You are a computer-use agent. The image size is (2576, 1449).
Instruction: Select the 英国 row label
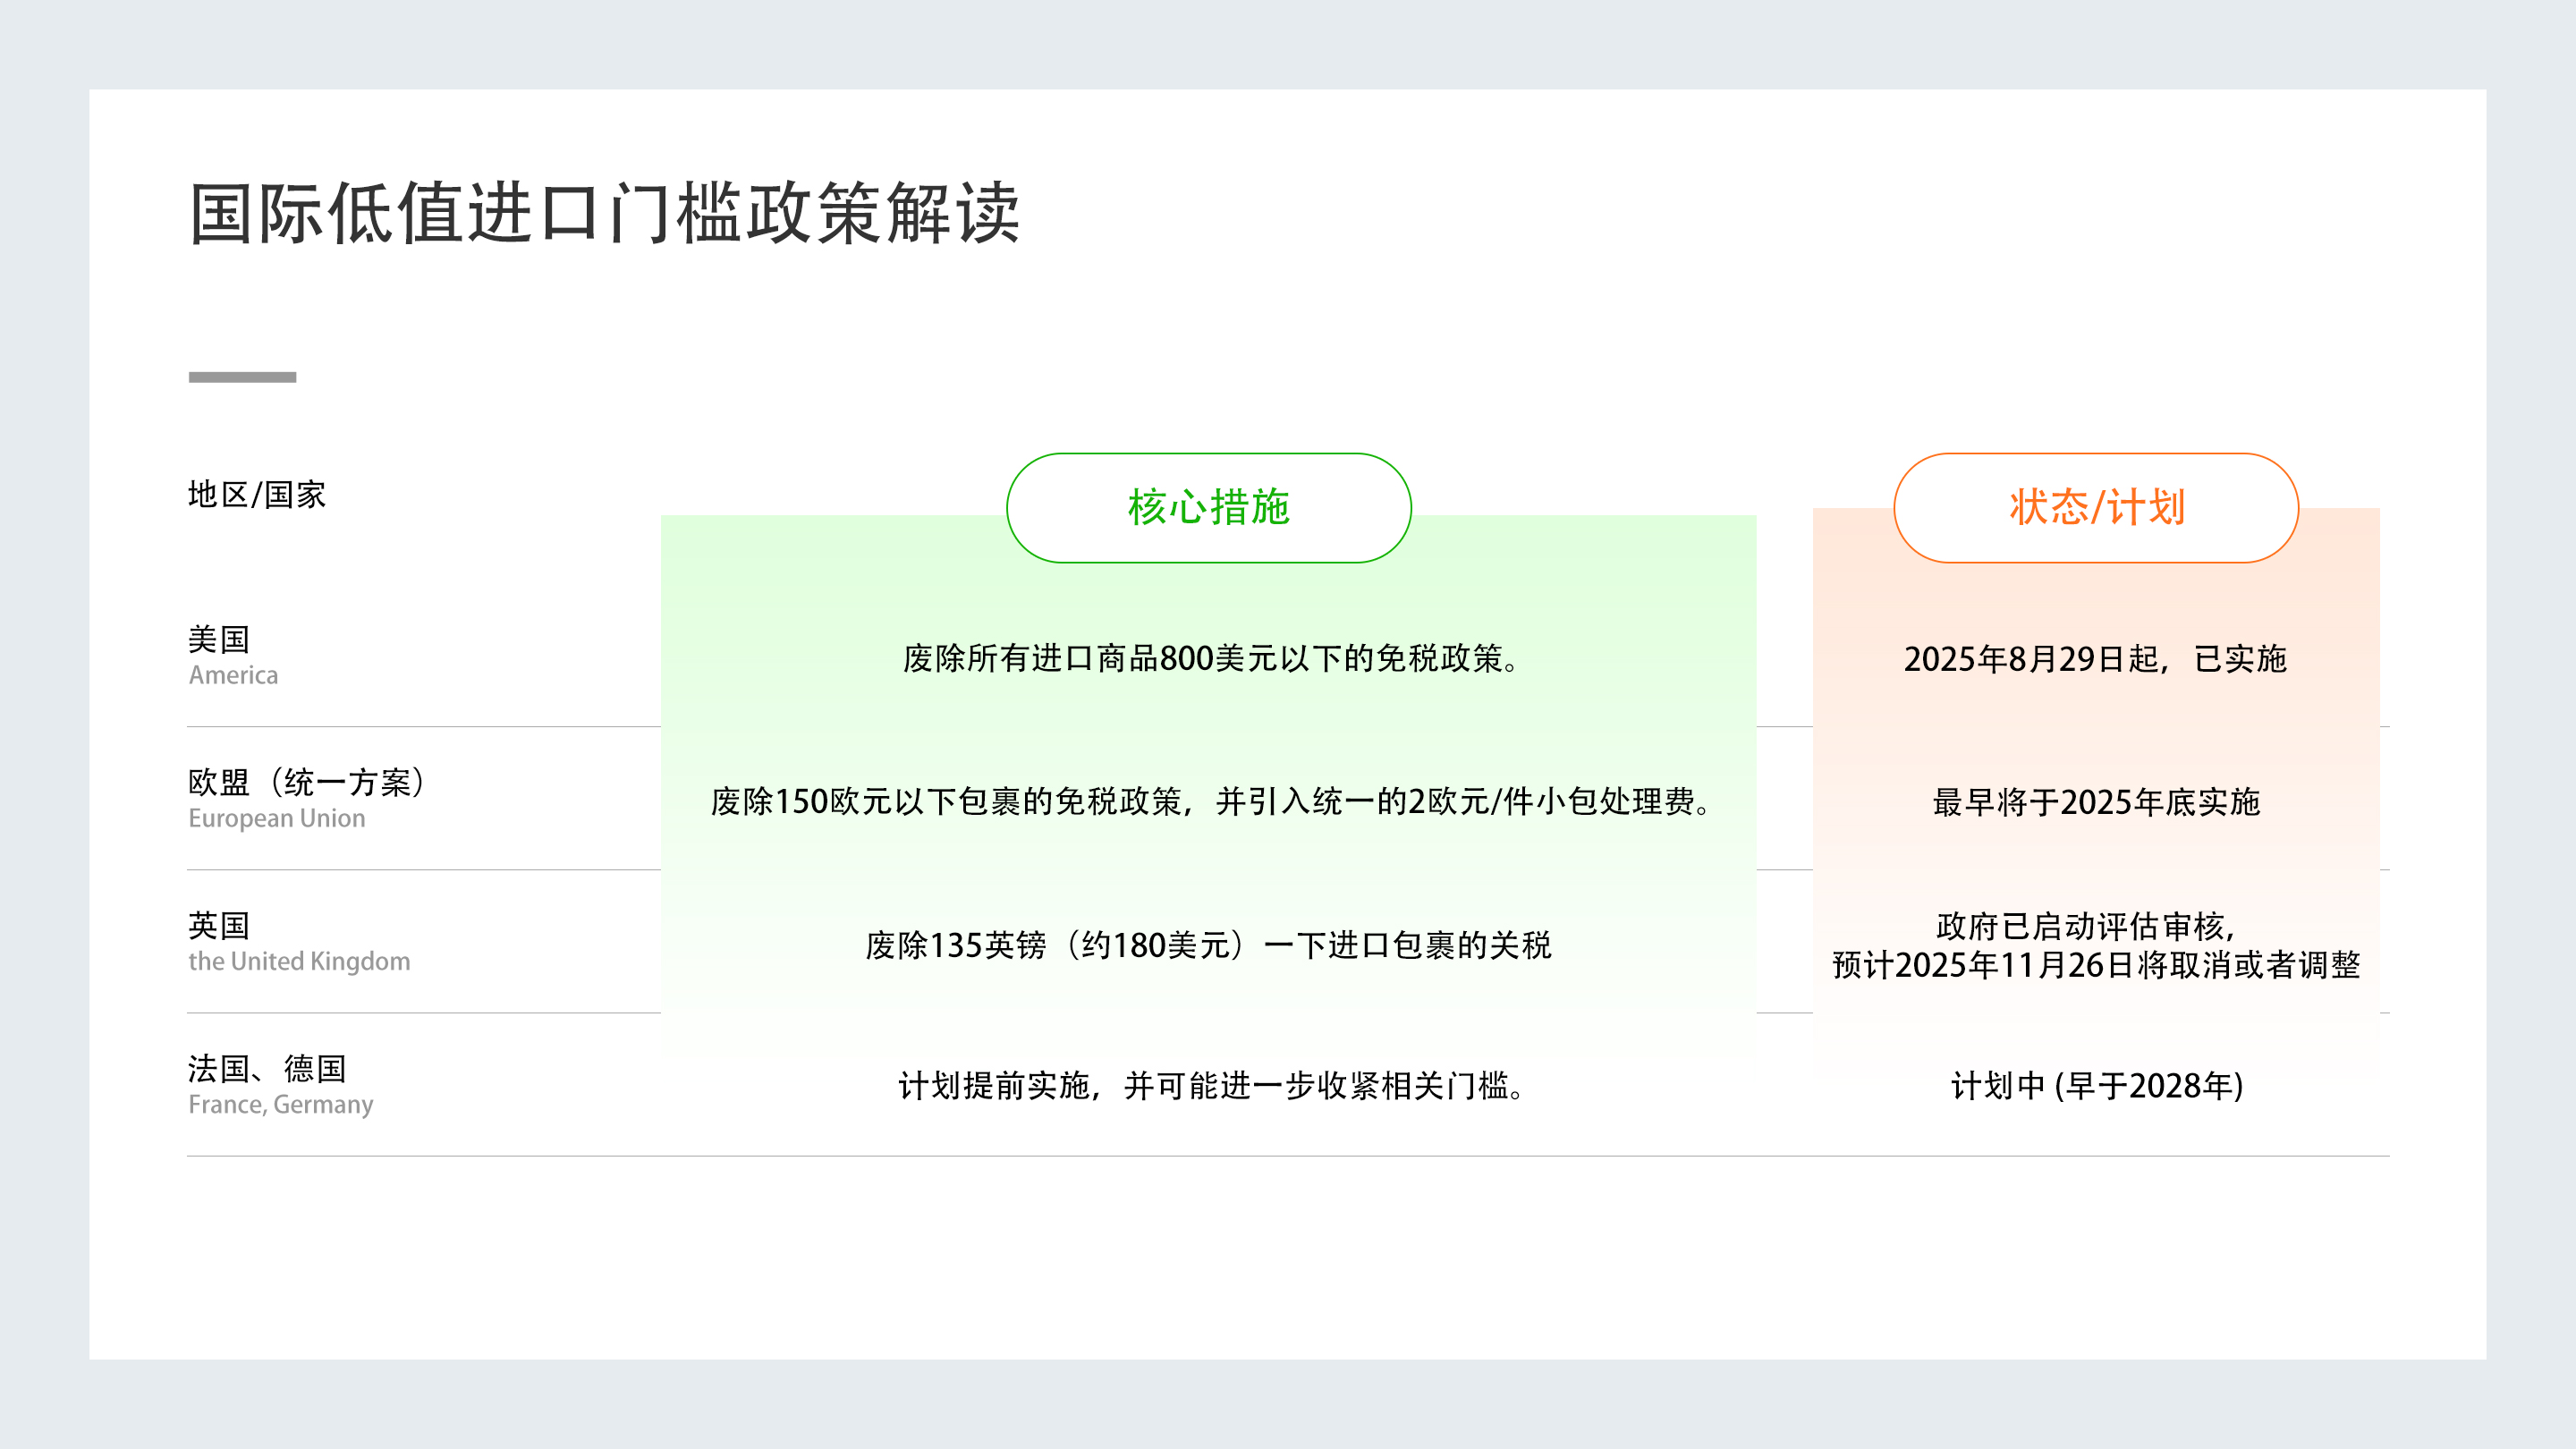[x=219, y=925]
